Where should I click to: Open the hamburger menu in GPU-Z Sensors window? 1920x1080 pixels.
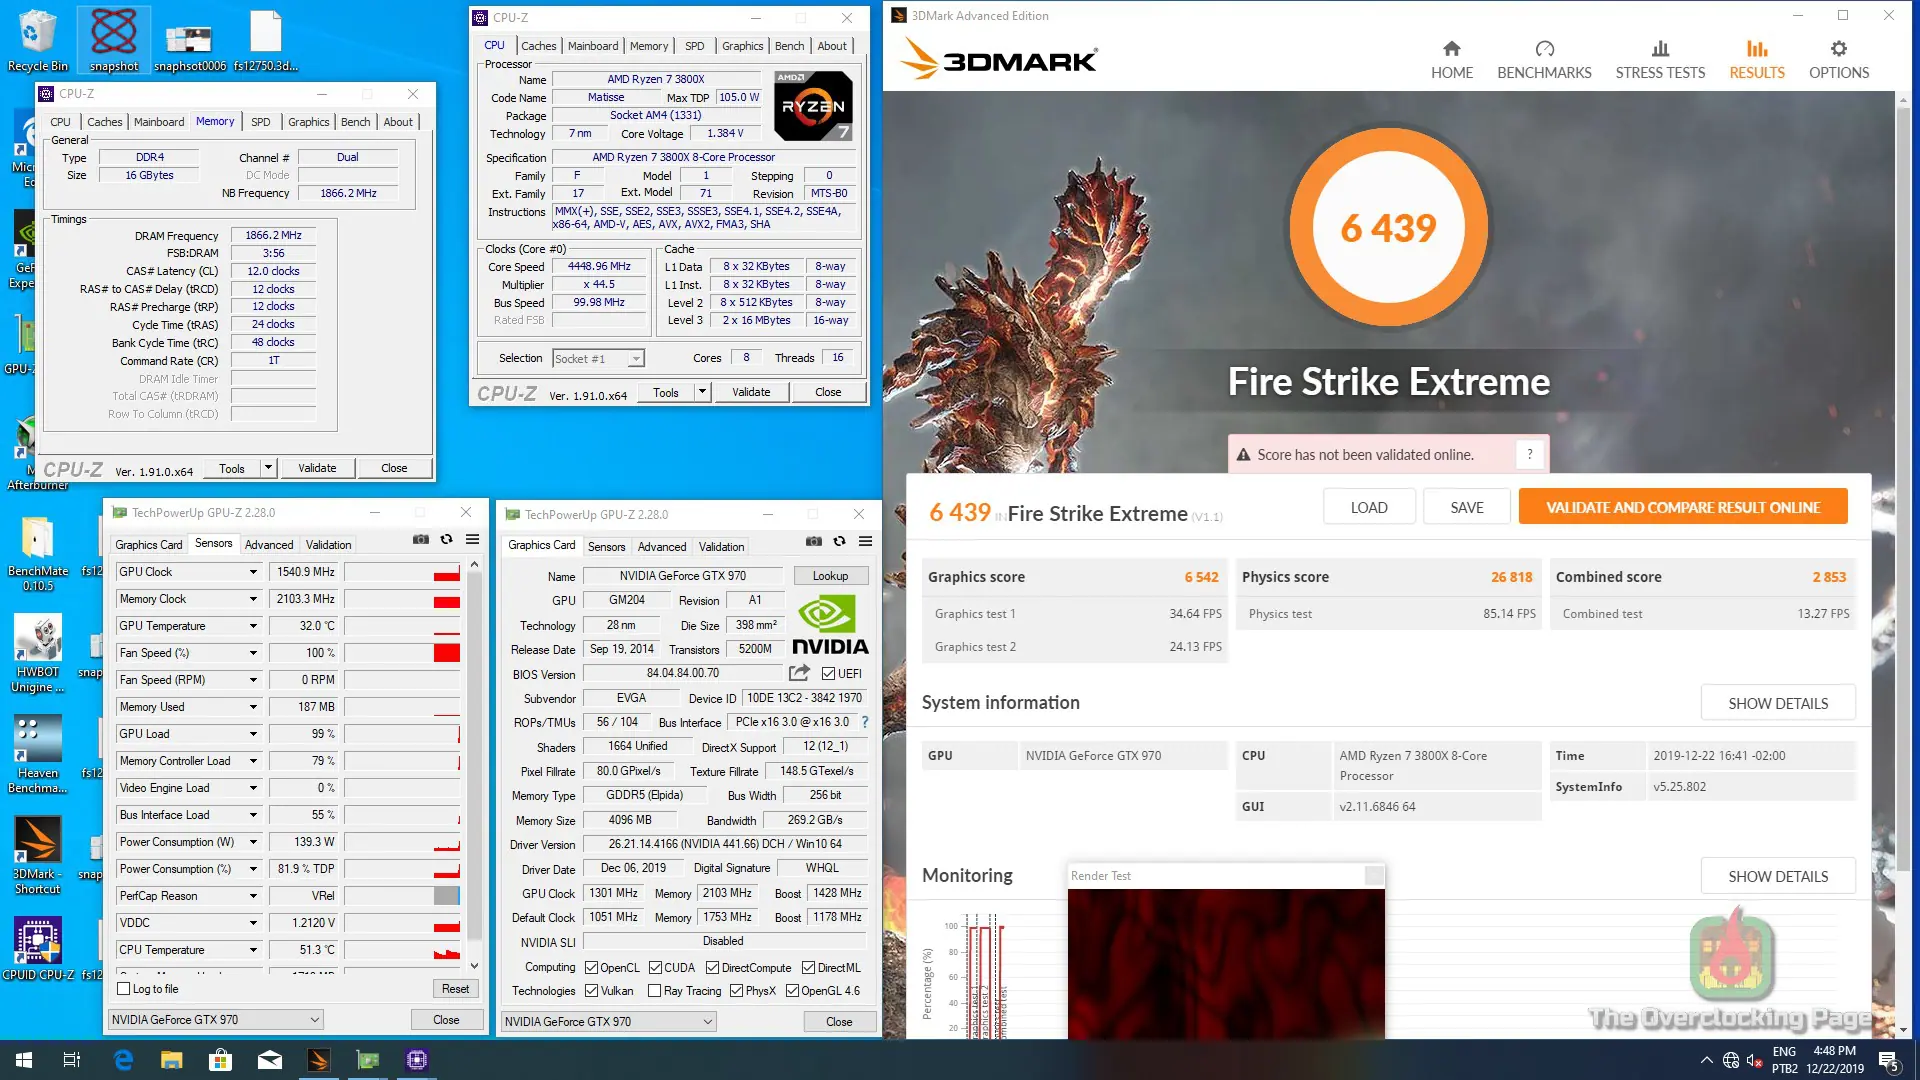coord(473,540)
